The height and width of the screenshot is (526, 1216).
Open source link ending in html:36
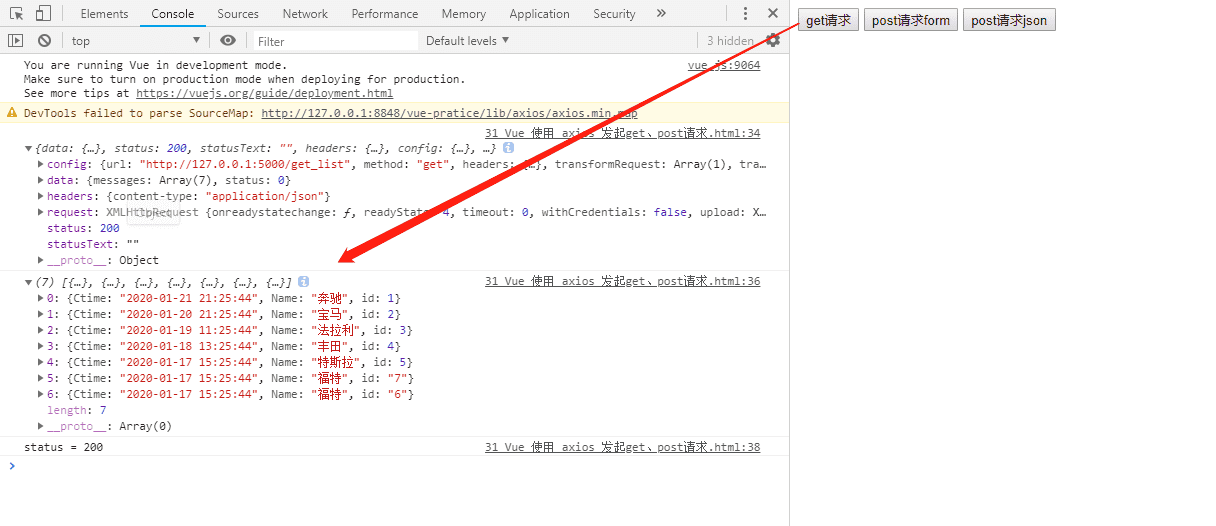[622, 282]
